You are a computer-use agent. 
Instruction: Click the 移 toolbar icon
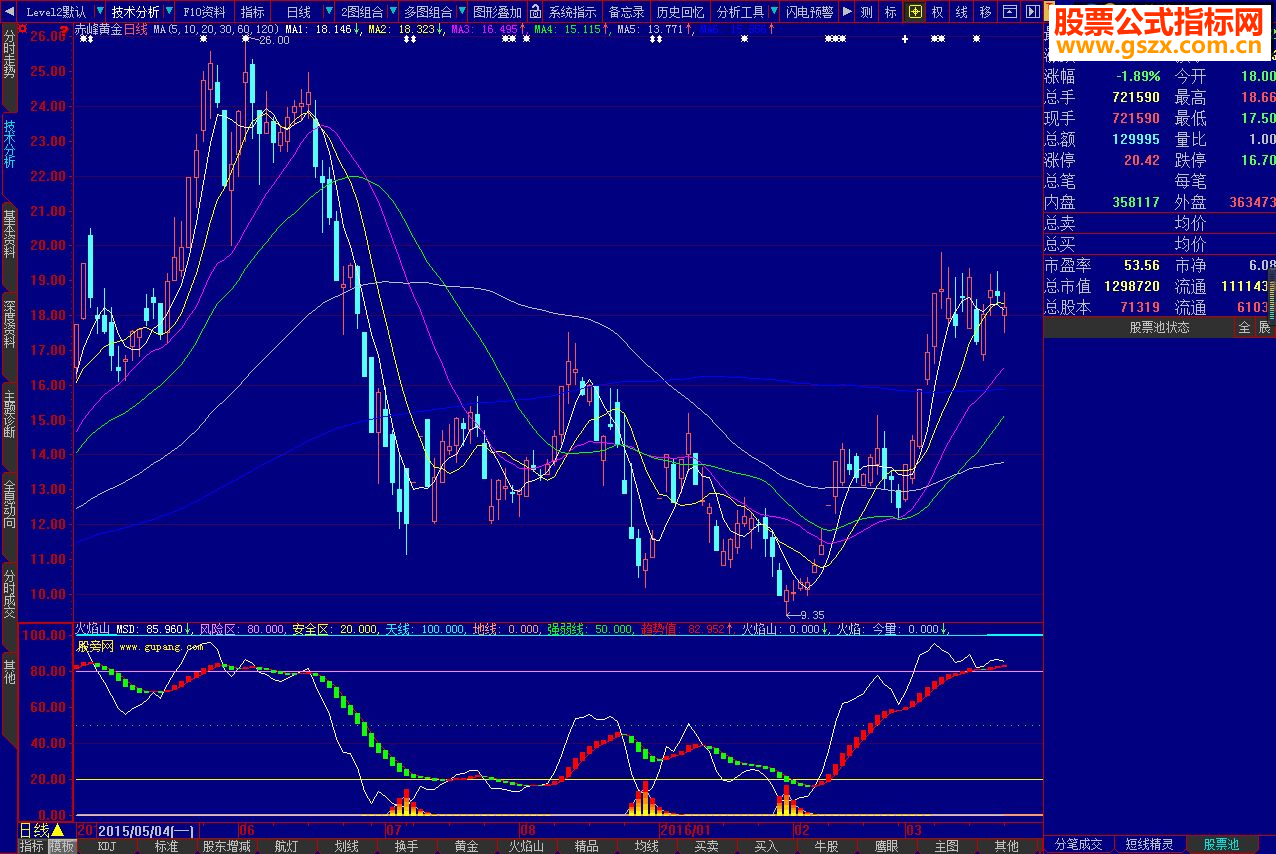986,12
